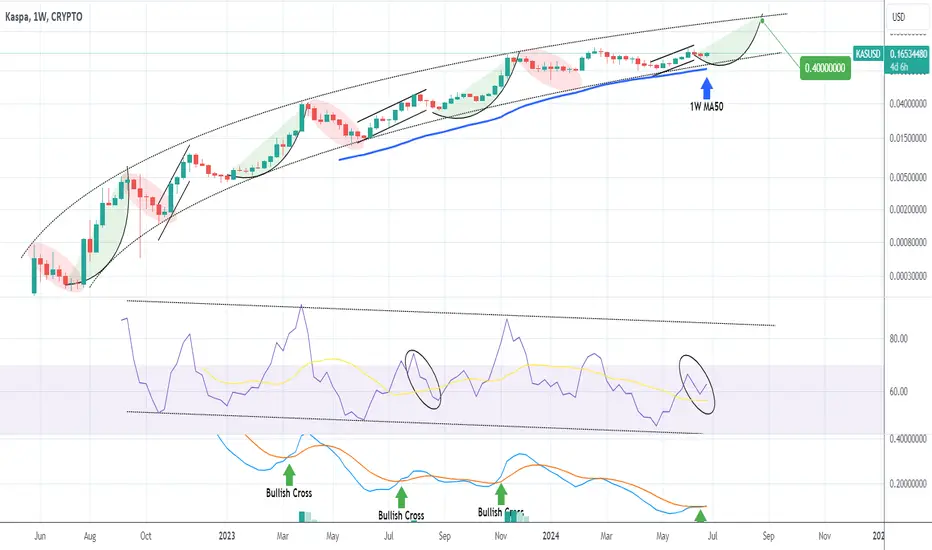Click the KASUSD symbol tag
Screen dimensions: 932x550
click(868, 54)
